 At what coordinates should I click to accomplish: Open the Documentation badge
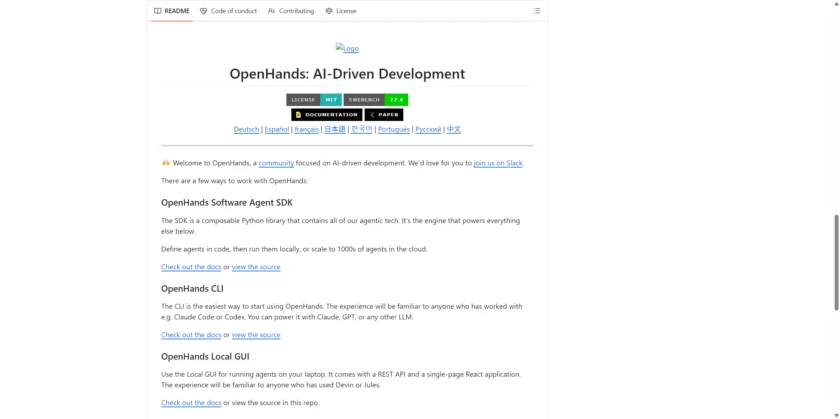click(327, 115)
